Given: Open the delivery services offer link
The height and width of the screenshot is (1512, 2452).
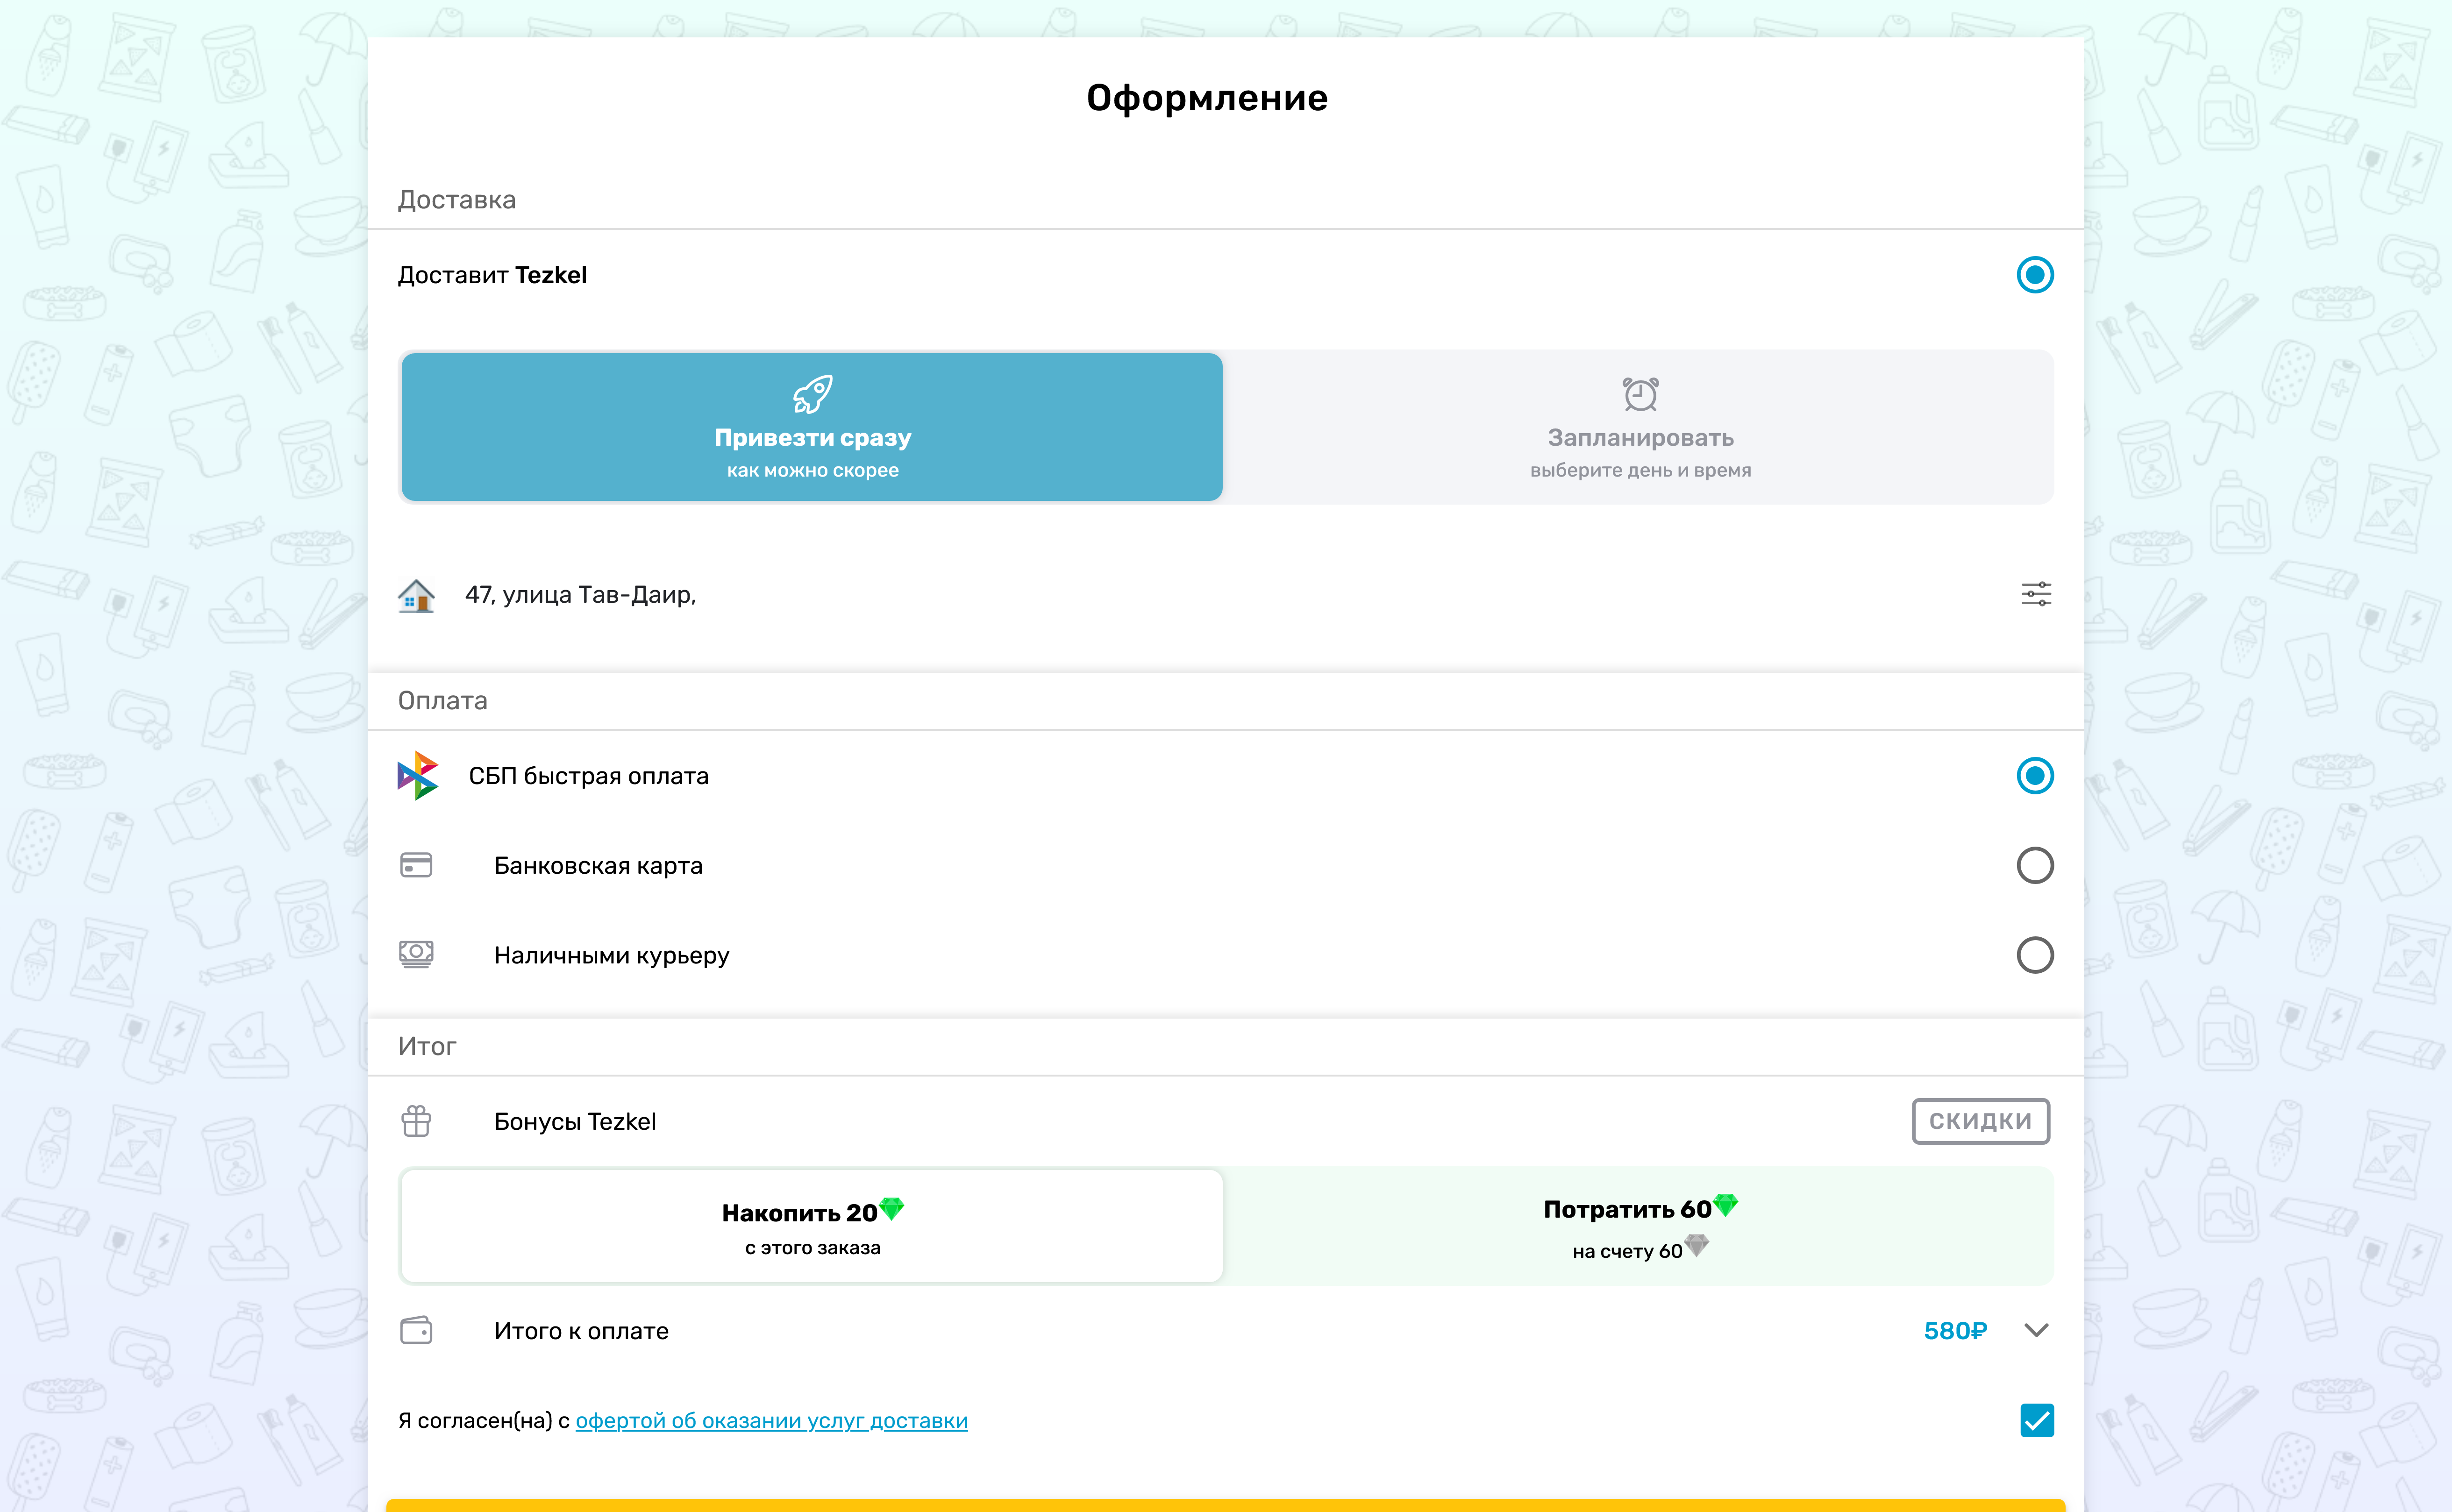Looking at the screenshot, I should [771, 1421].
